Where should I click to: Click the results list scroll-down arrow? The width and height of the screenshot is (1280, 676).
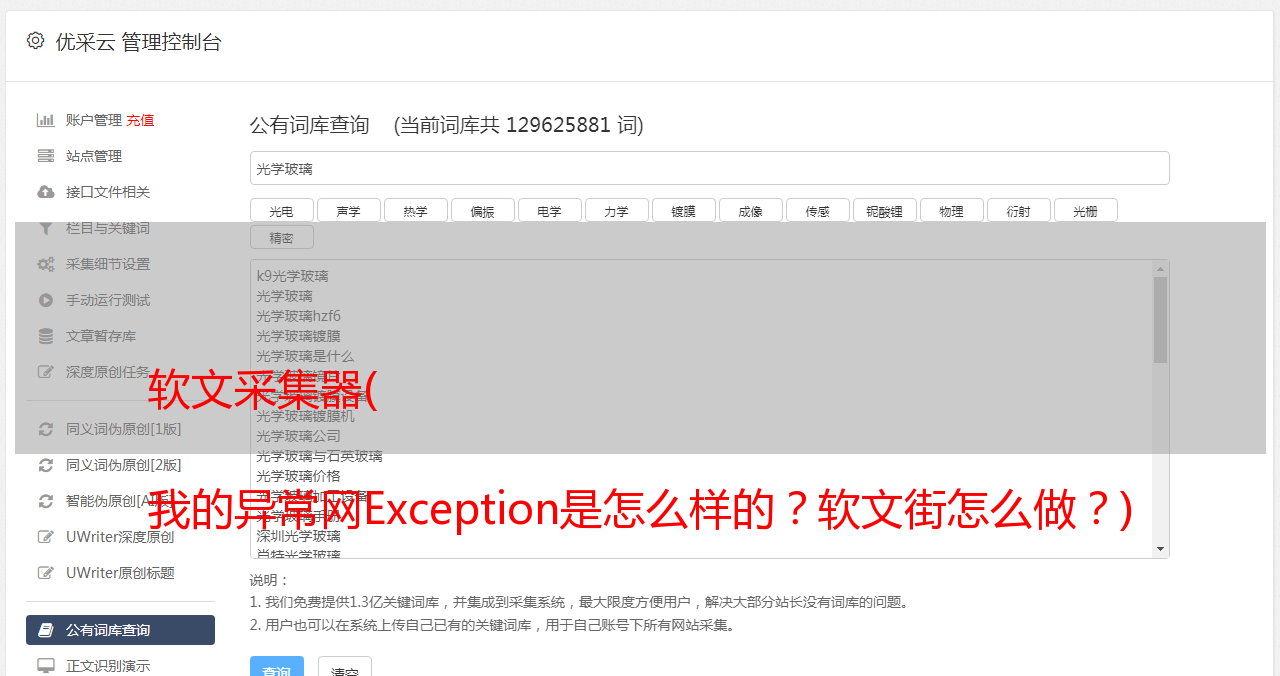pyautogui.click(x=1160, y=549)
